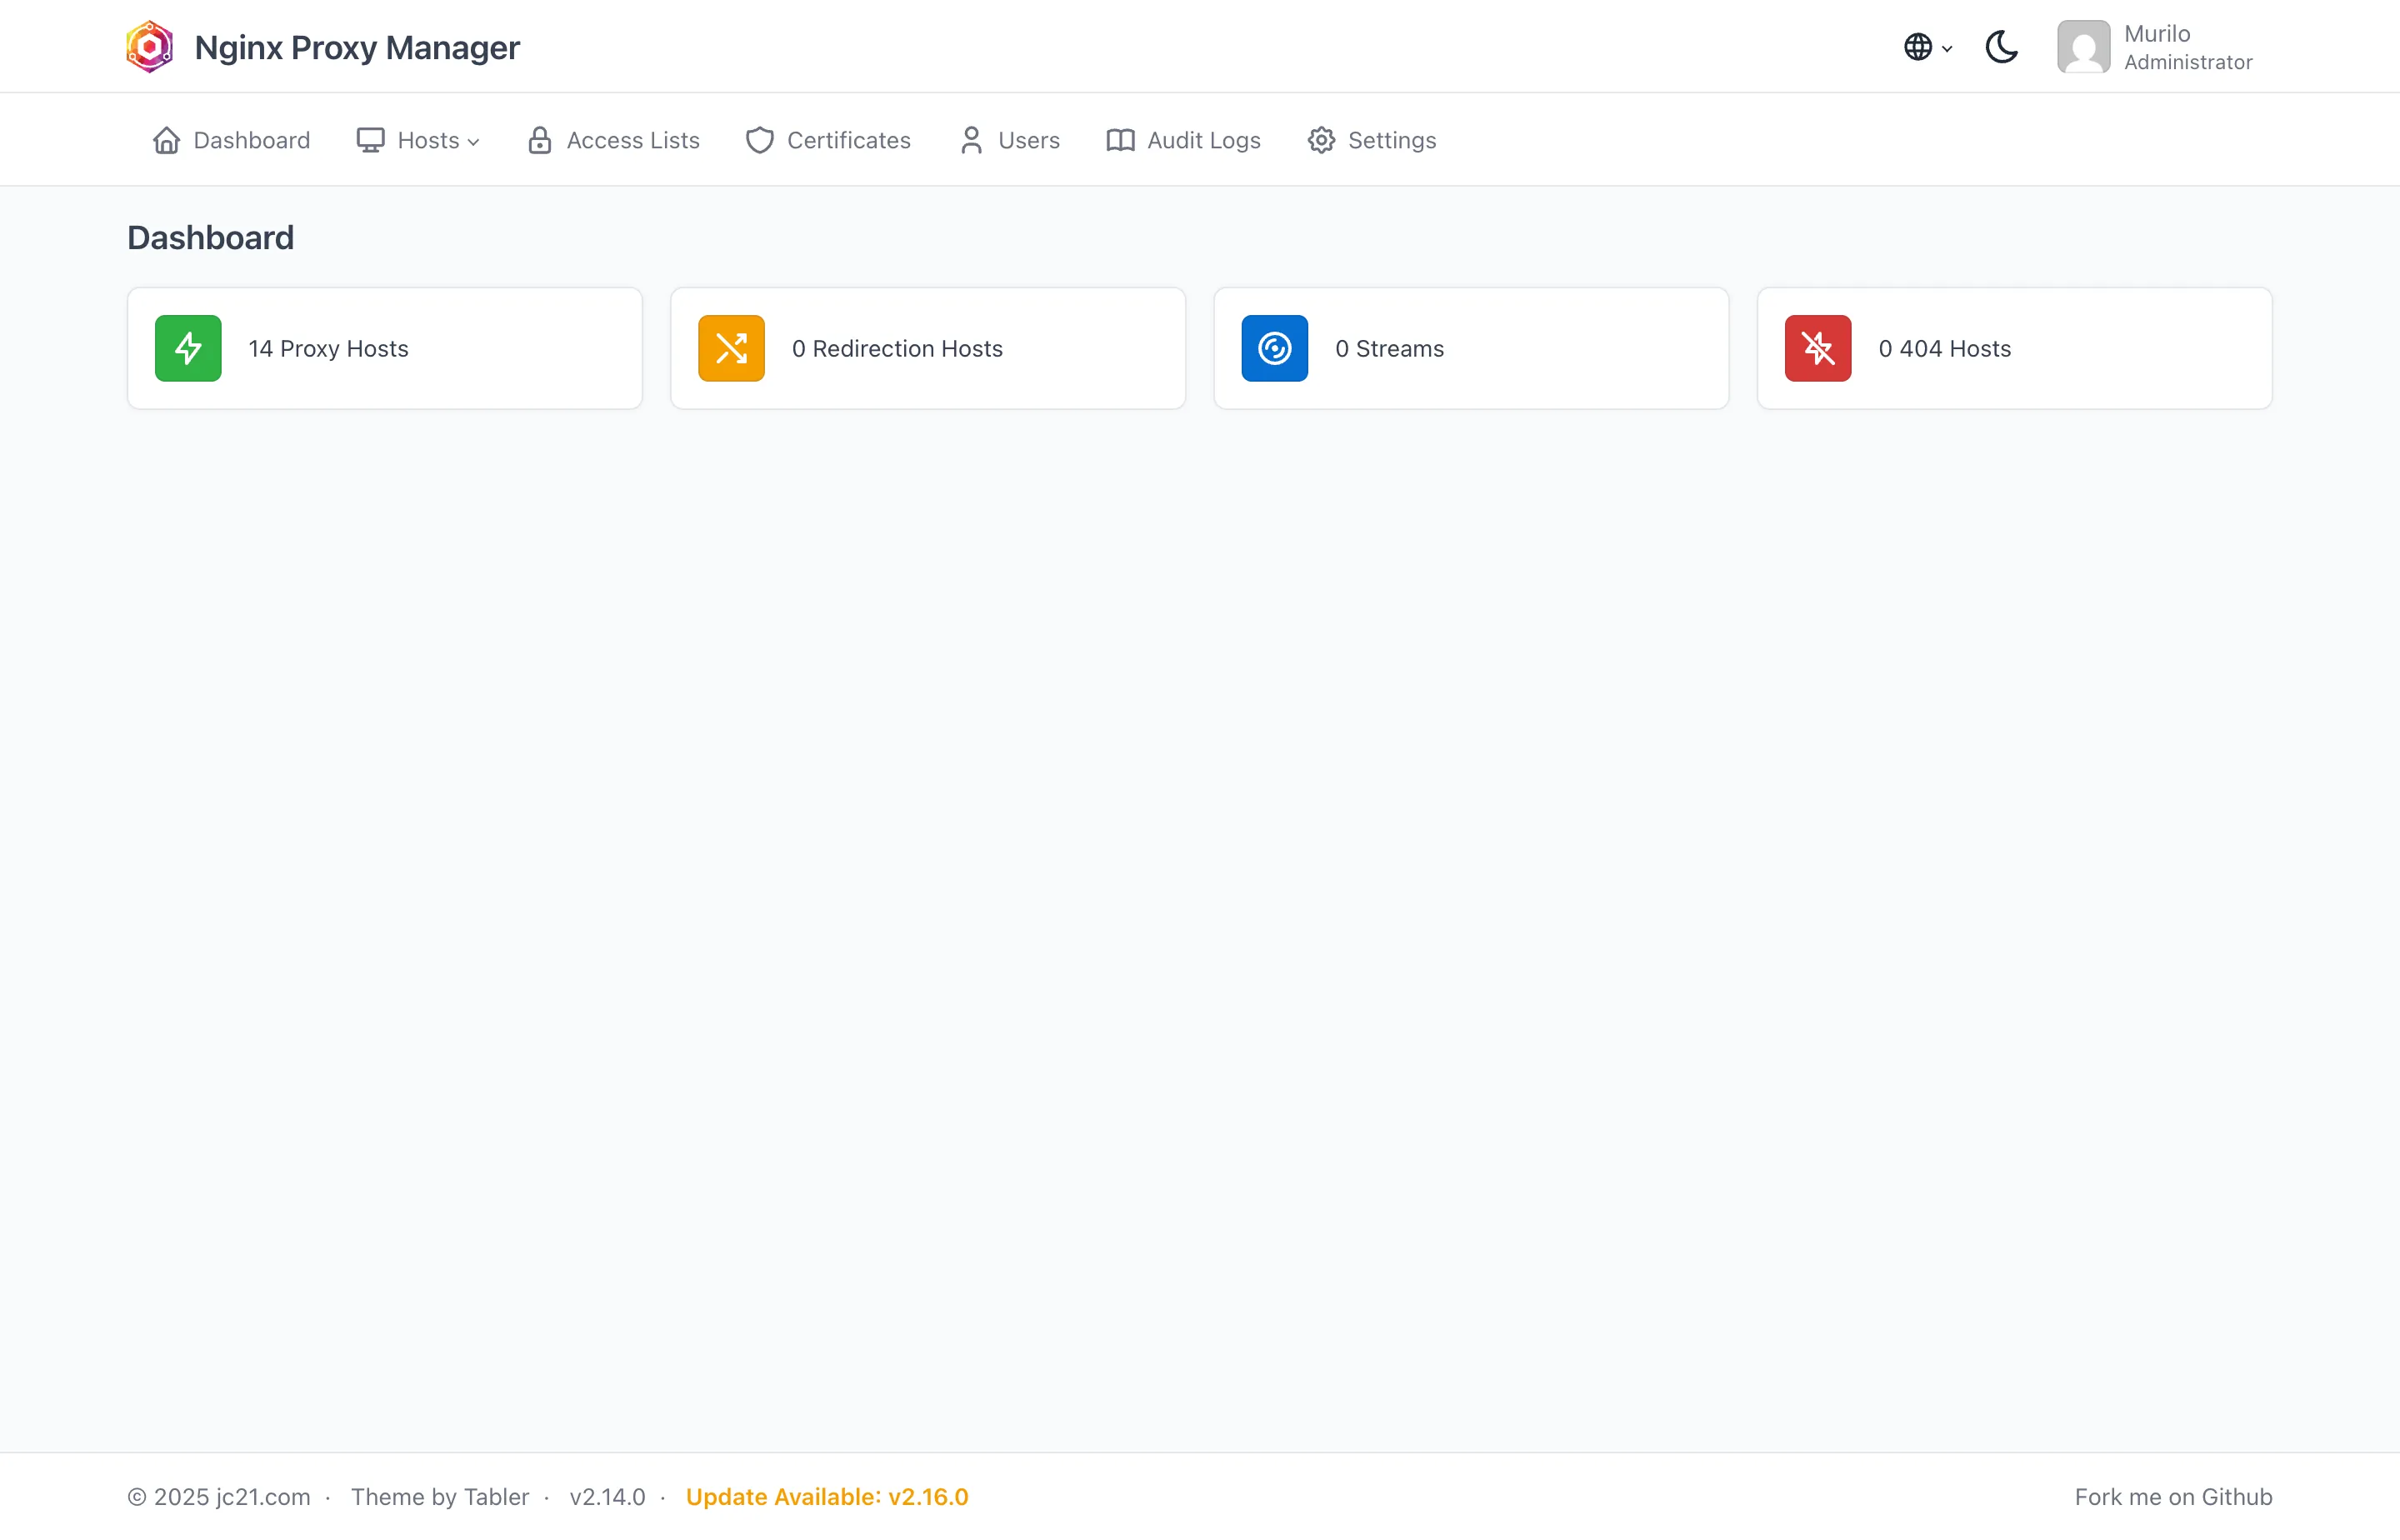The height and width of the screenshot is (1540, 2400).
Task: Open the 0 Redirection Hosts card
Action: tap(928, 348)
